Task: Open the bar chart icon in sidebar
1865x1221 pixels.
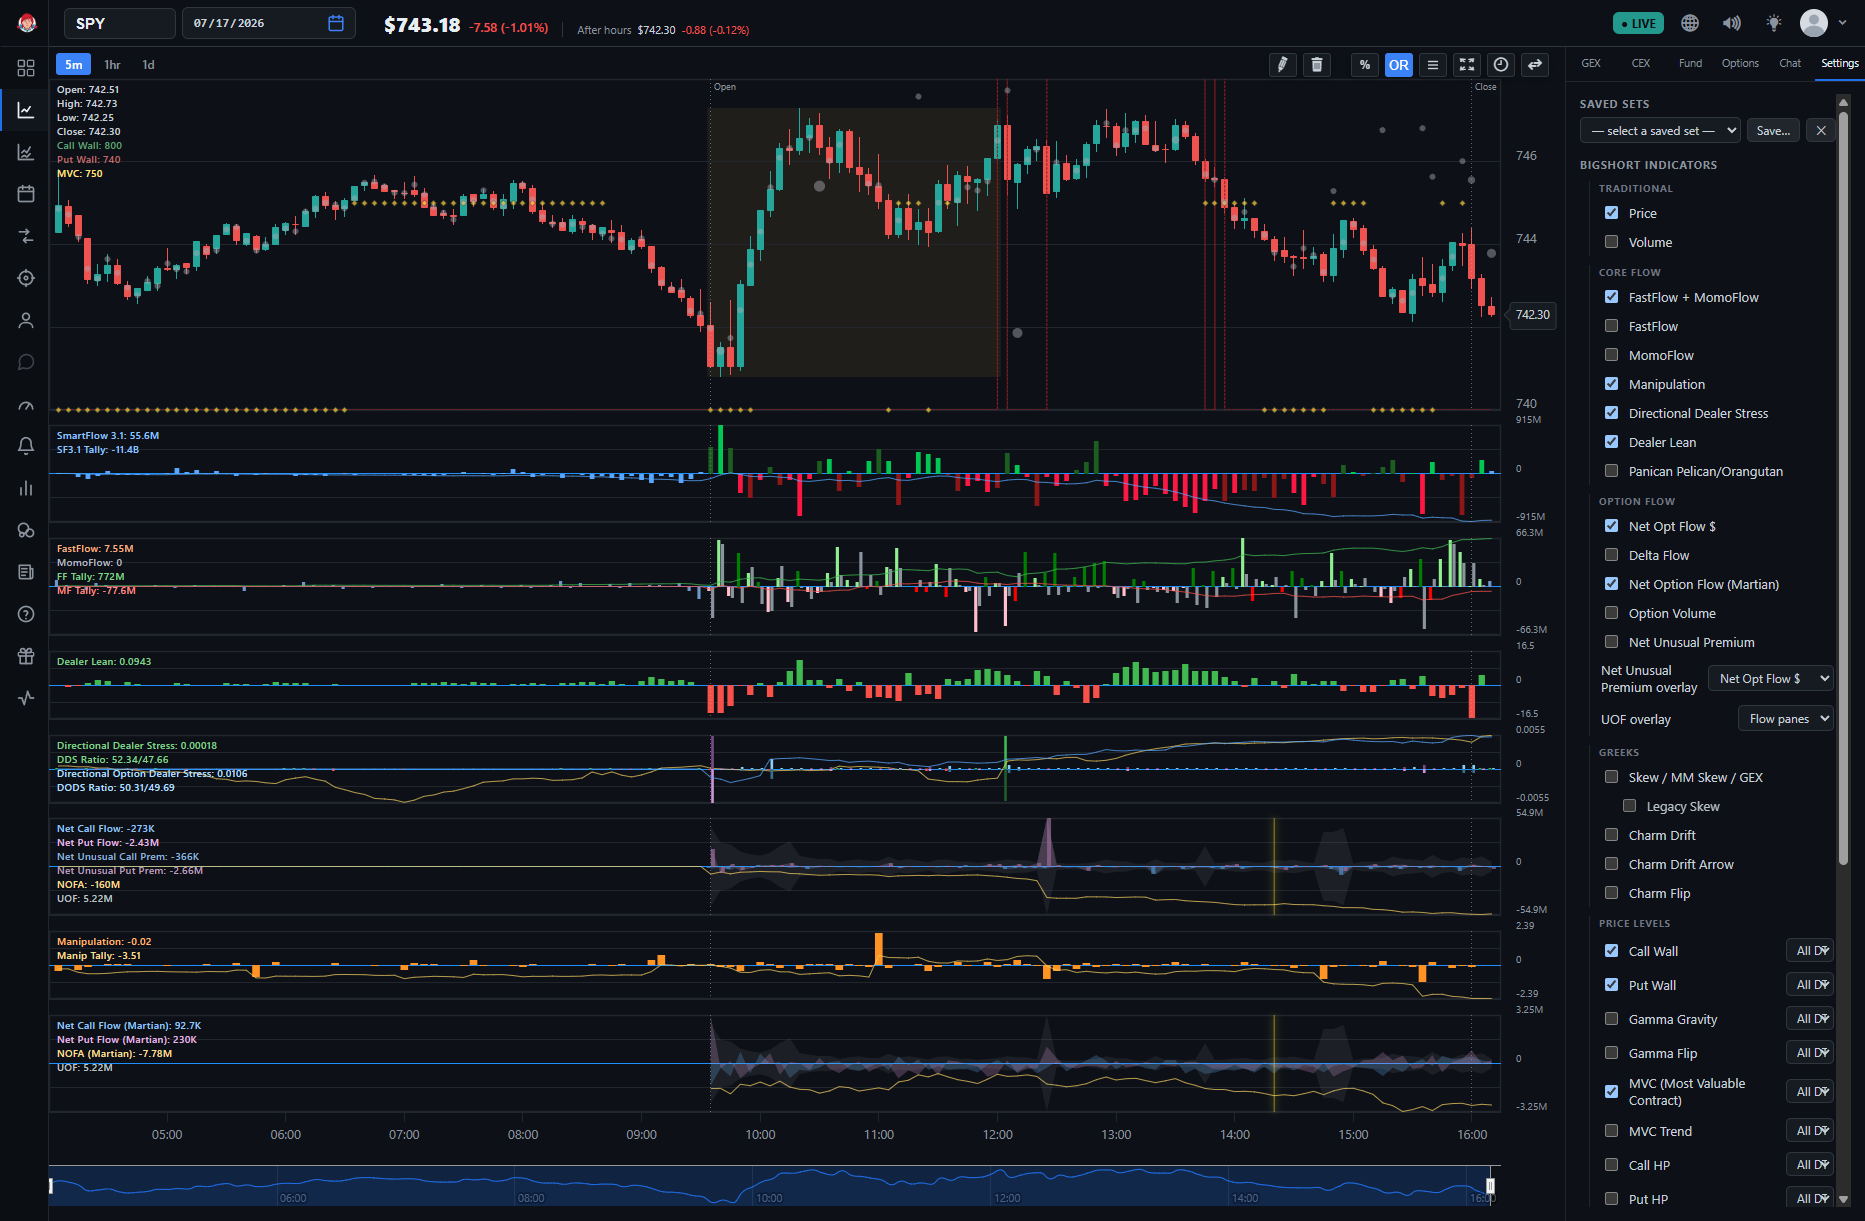Action: [x=26, y=488]
